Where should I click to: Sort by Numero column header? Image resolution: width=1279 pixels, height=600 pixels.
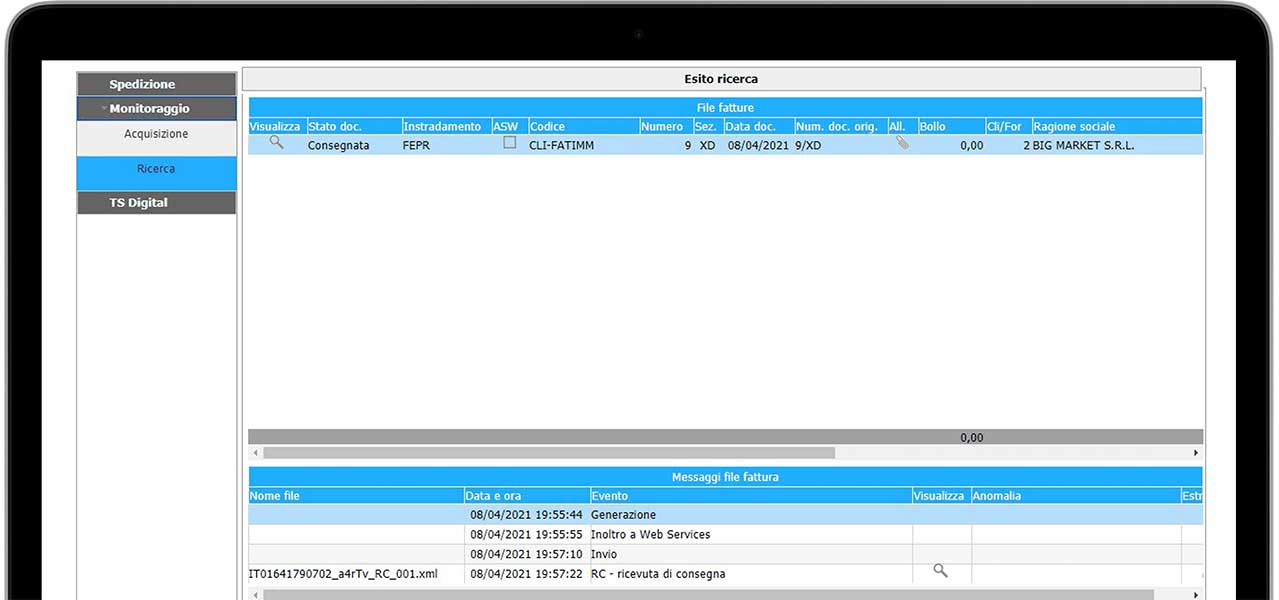pyautogui.click(x=666, y=126)
